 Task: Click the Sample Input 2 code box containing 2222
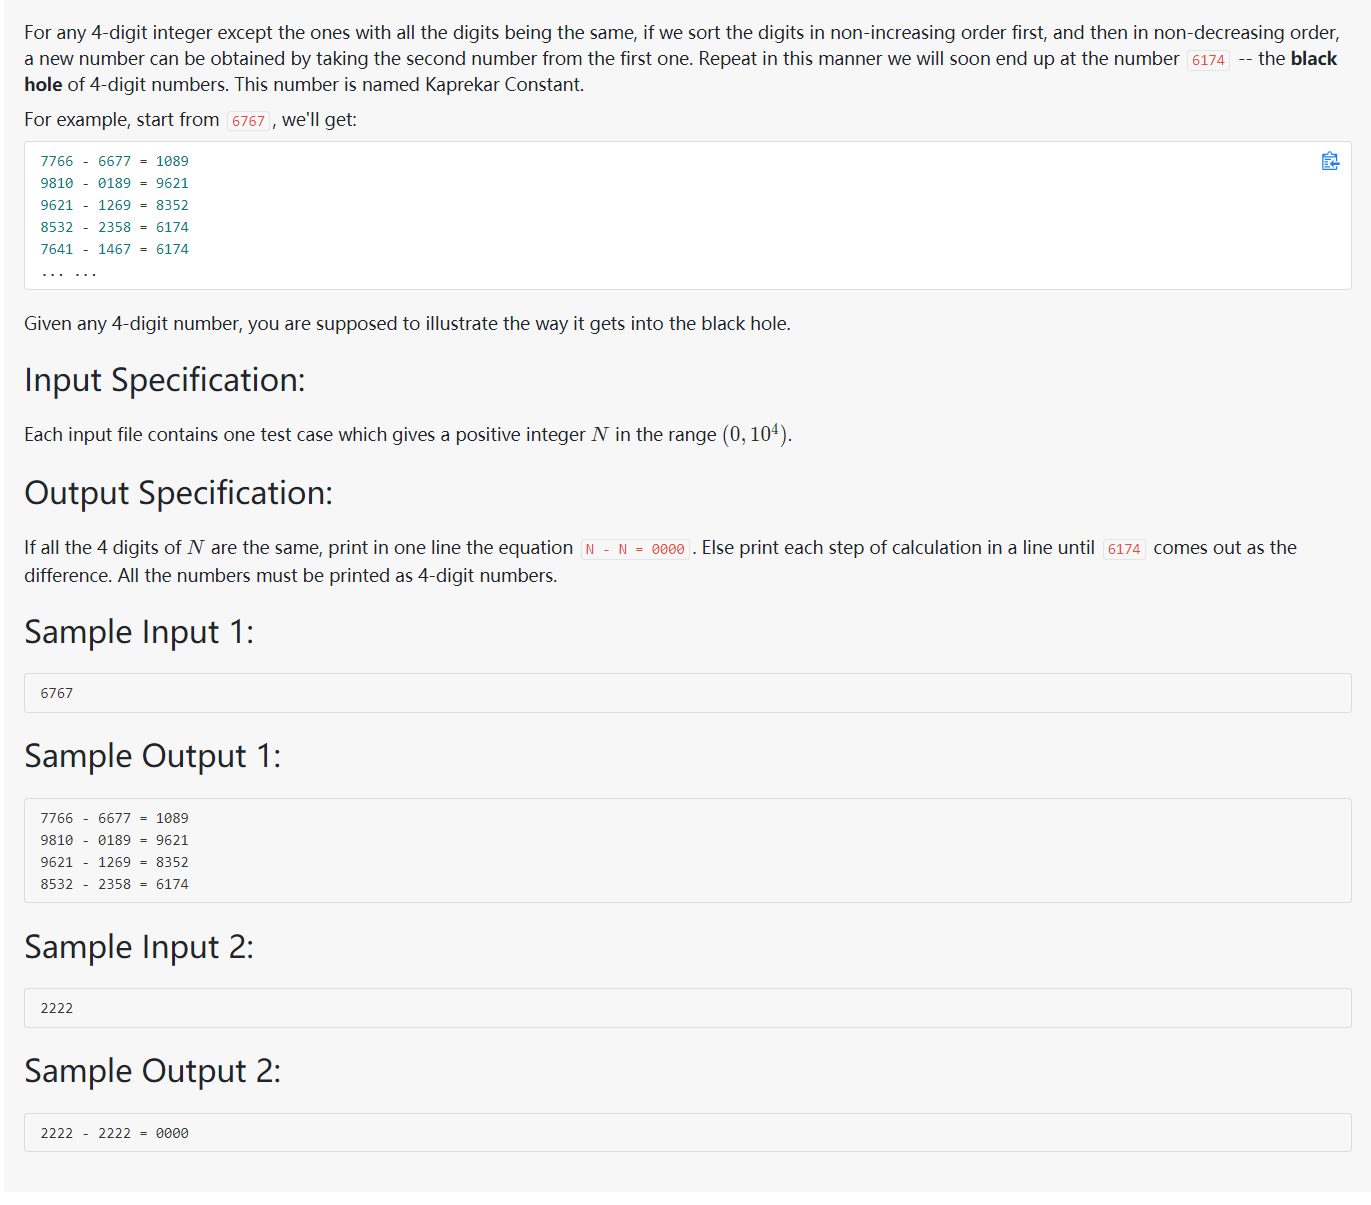687,1008
